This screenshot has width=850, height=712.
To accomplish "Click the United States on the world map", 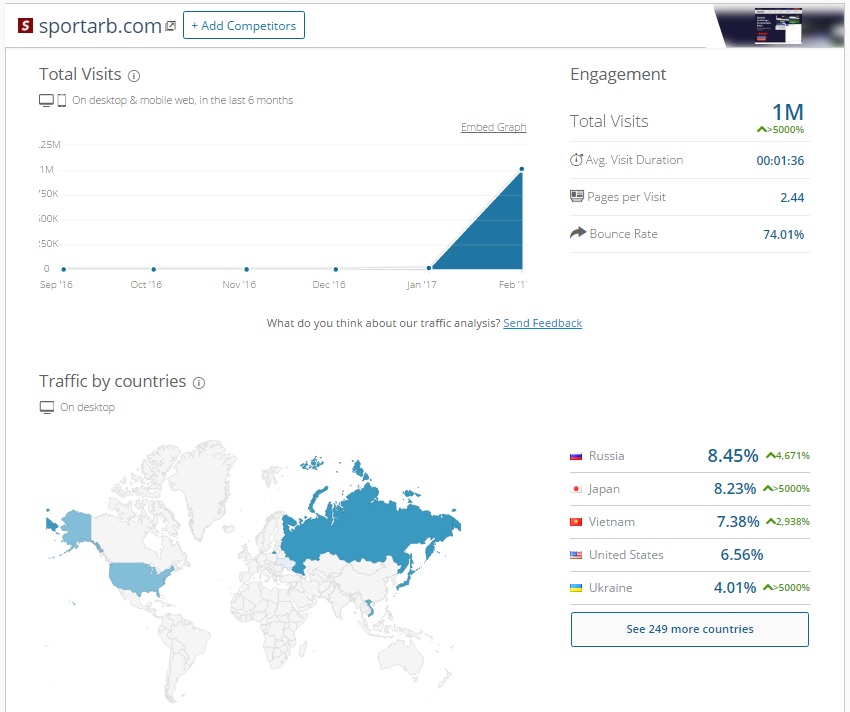I will tap(138, 578).
